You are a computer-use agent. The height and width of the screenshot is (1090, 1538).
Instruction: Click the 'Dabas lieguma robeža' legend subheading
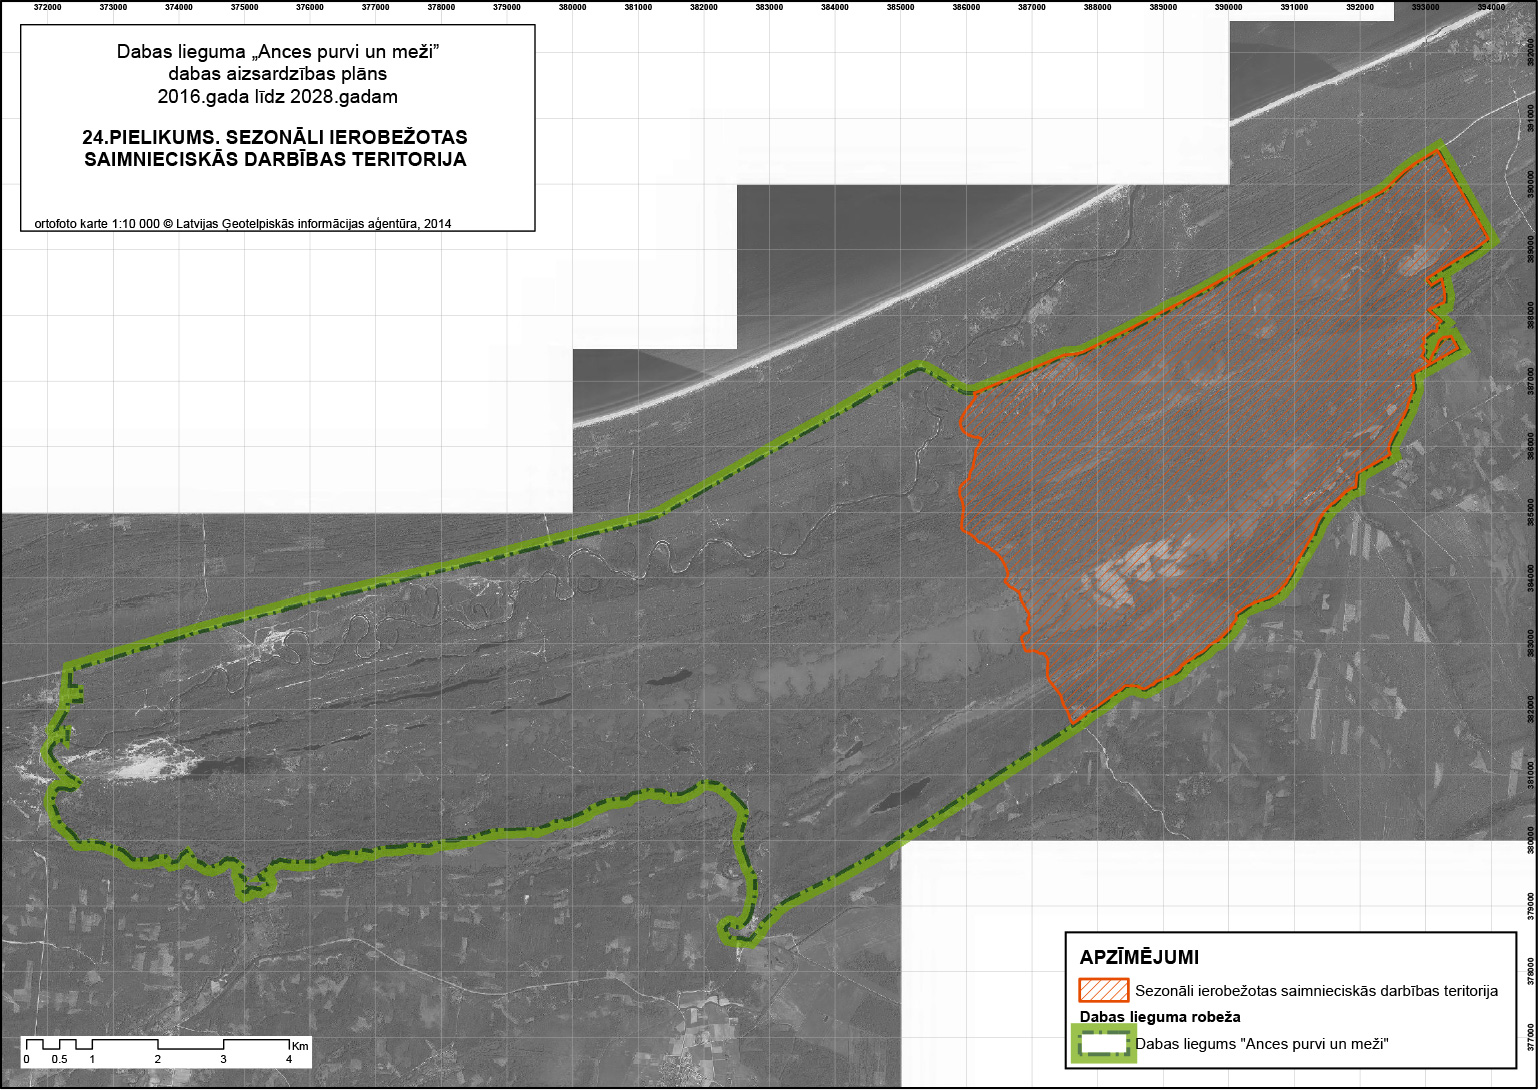(x=1160, y=1017)
